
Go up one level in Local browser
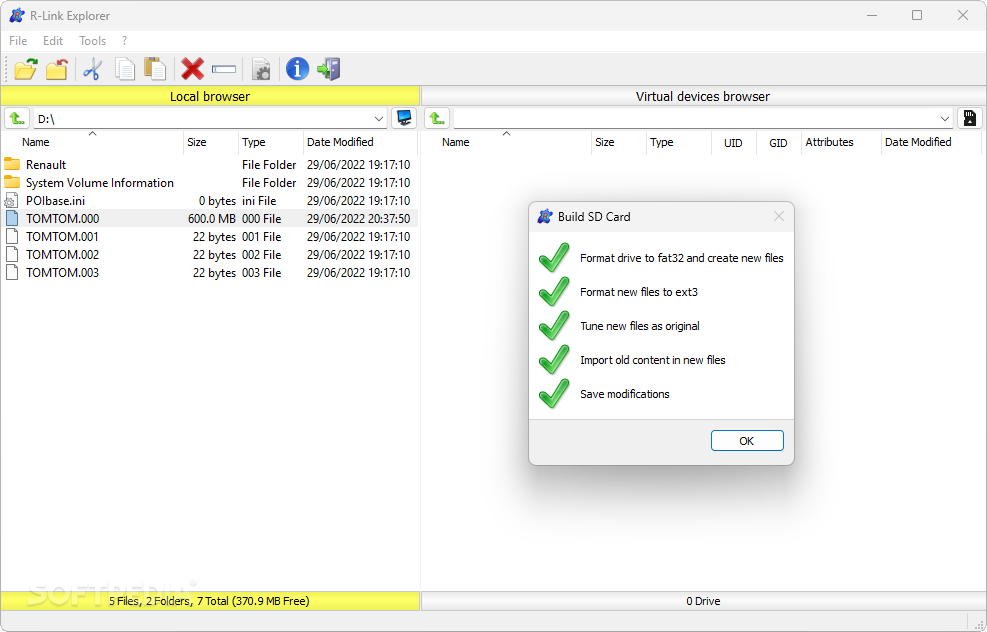tap(17, 118)
